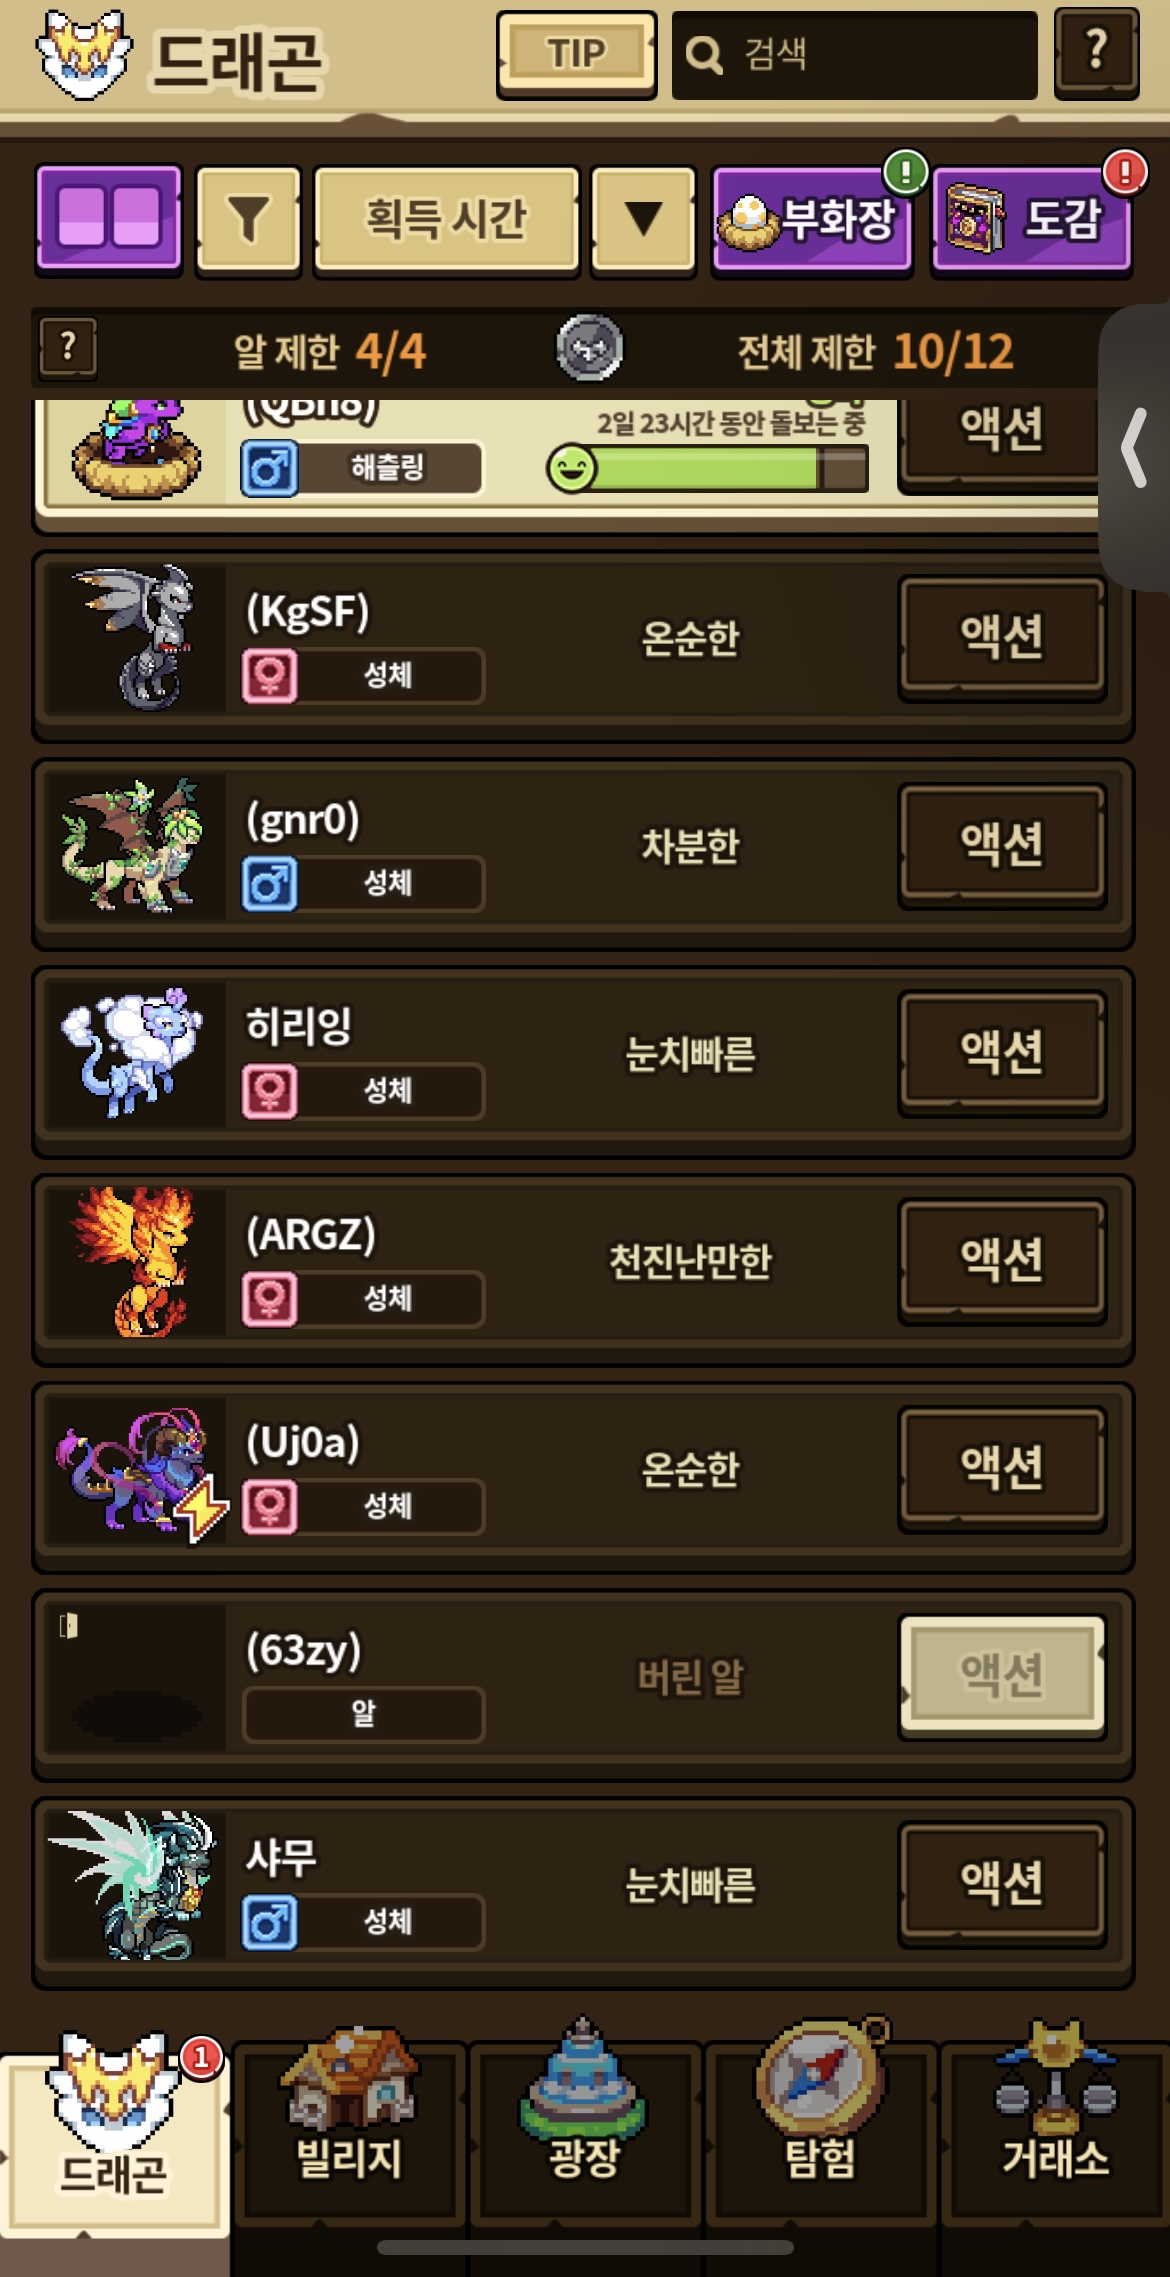Image resolution: width=1170 pixels, height=2277 pixels.
Task: Open the TIP button in the header
Action: [576, 54]
